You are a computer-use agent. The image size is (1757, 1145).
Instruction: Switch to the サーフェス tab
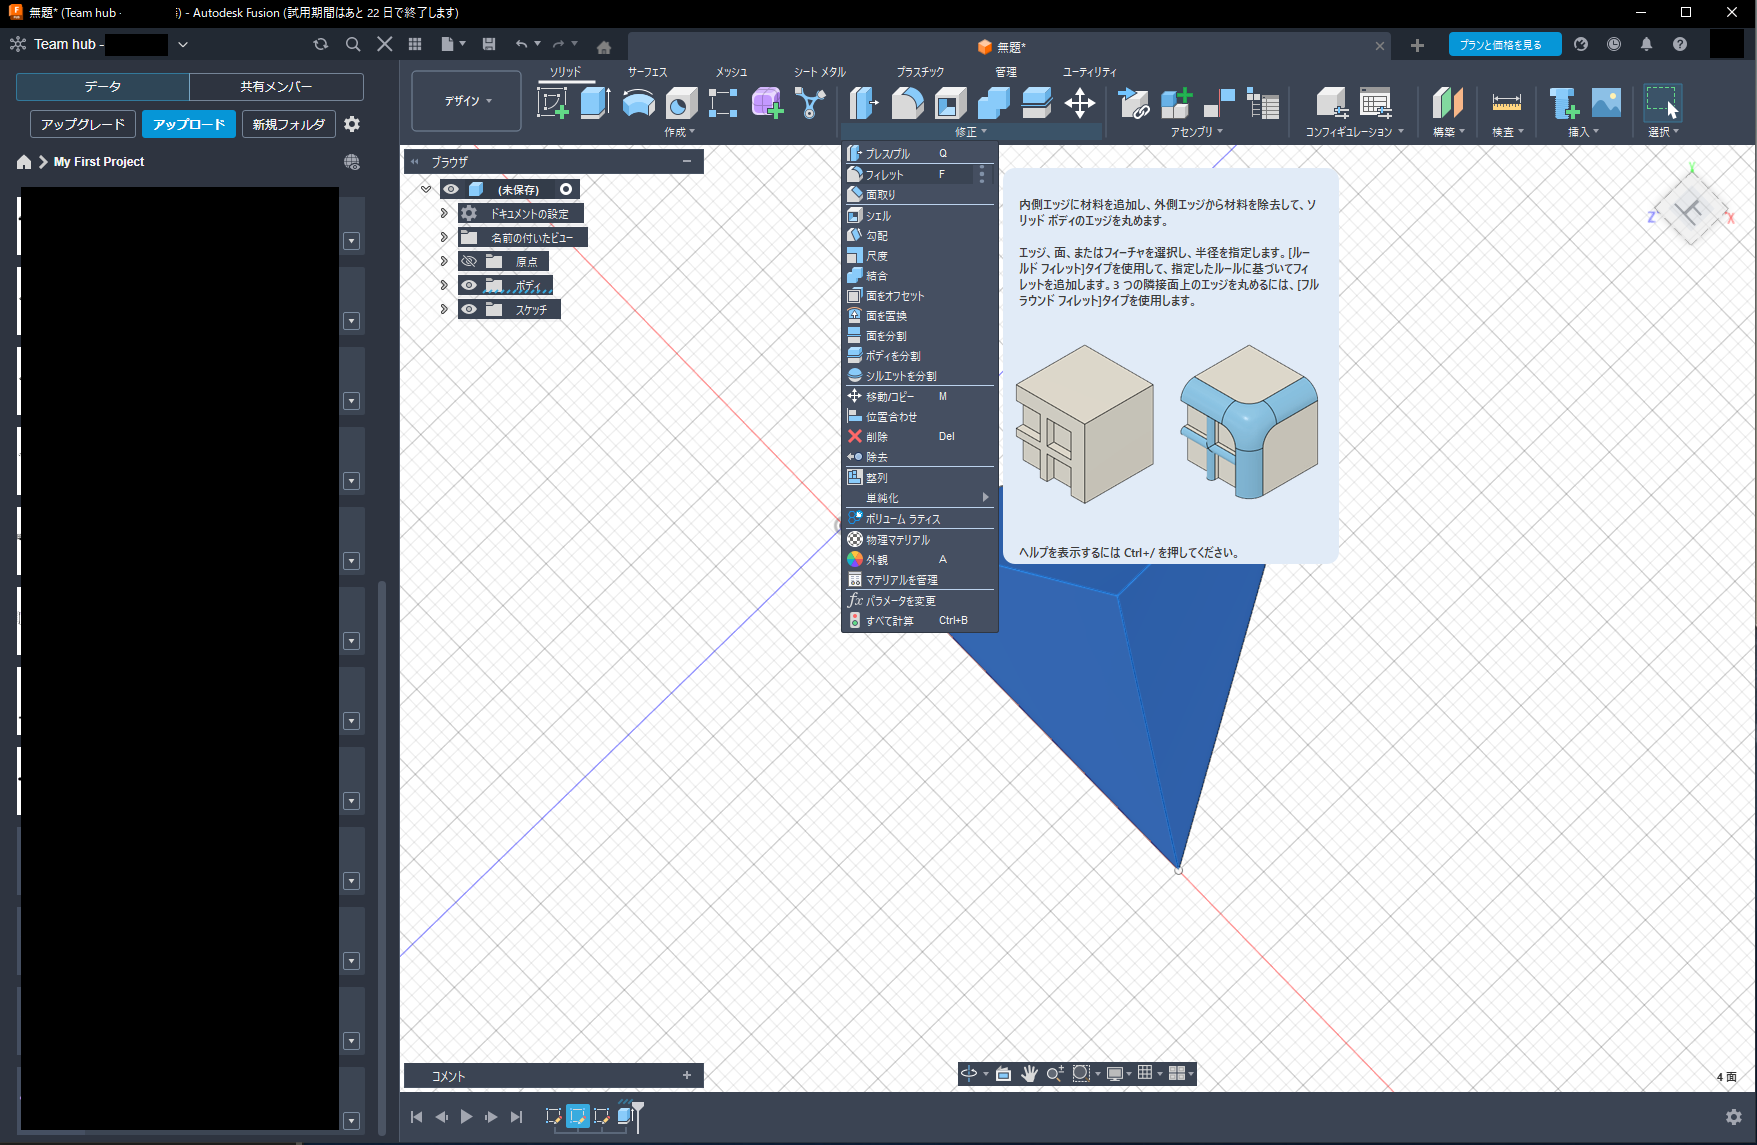(x=647, y=72)
